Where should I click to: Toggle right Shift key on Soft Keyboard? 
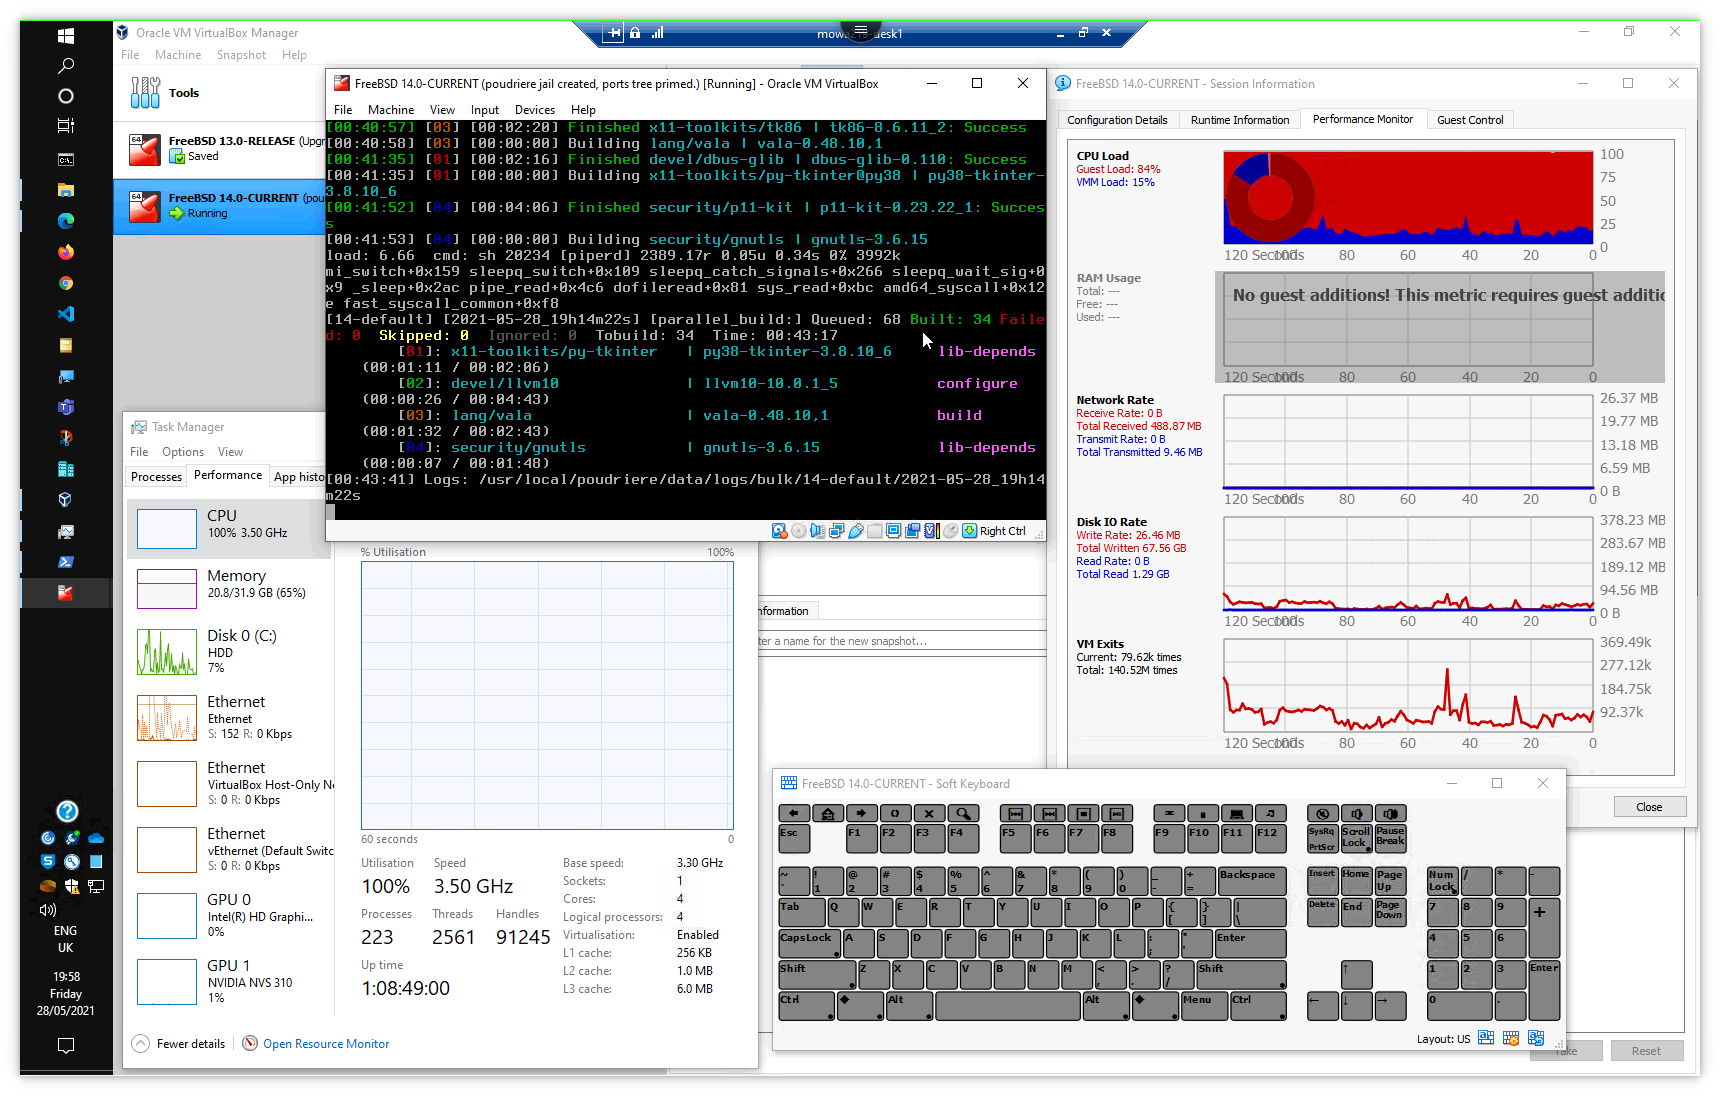1241,975
